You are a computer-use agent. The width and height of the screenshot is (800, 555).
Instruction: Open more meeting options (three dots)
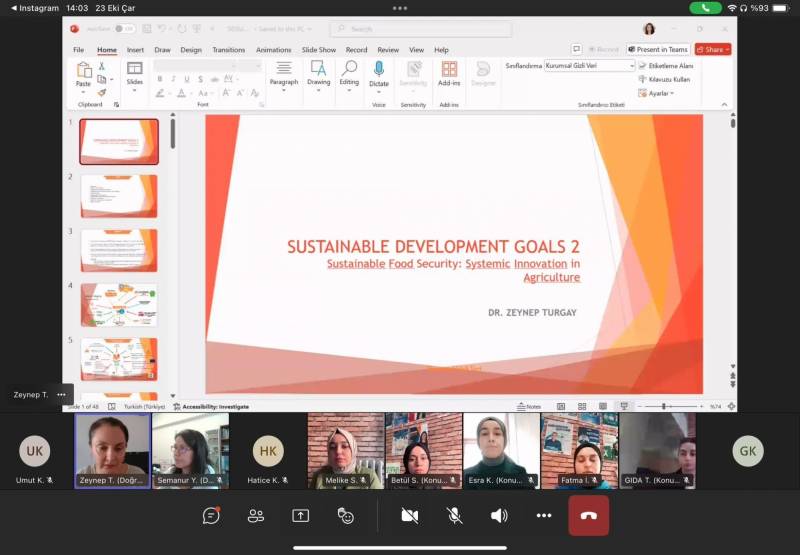pyautogui.click(x=544, y=515)
